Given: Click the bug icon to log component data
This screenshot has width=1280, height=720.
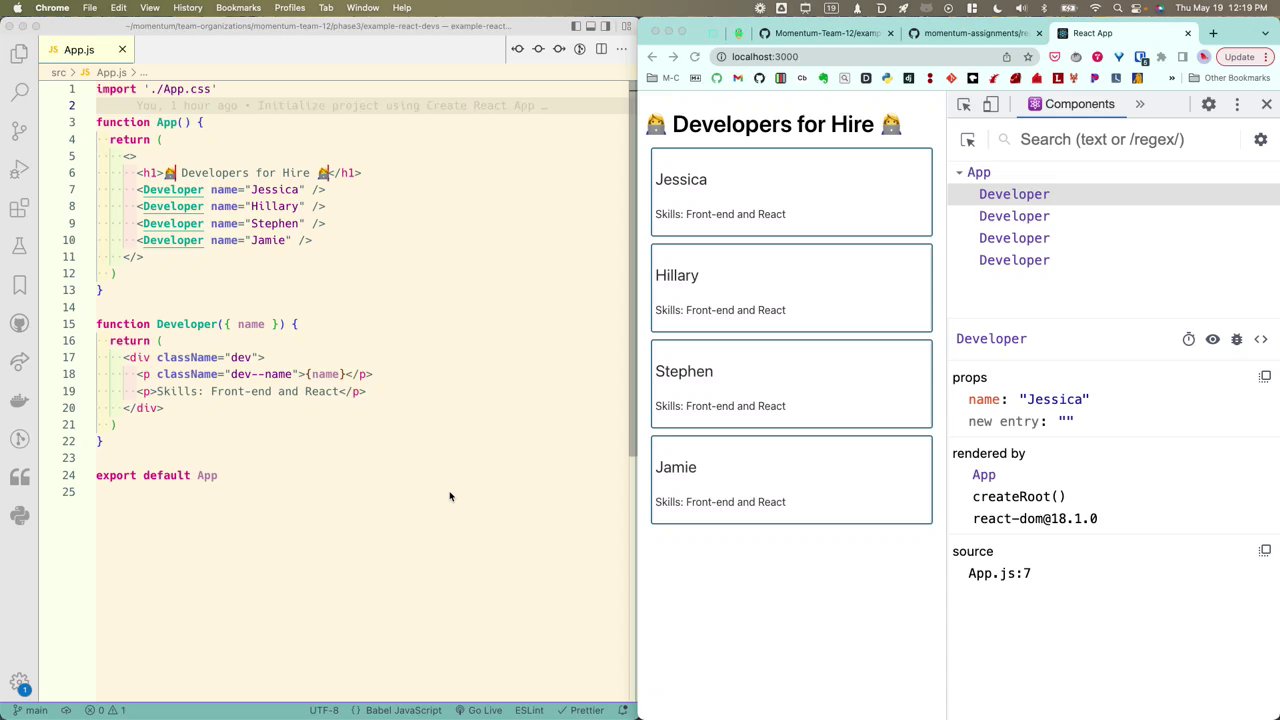Looking at the screenshot, I should click(x=1236, y=339).
